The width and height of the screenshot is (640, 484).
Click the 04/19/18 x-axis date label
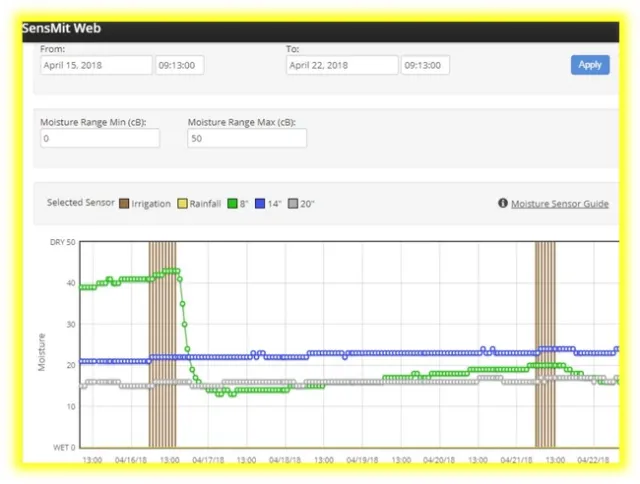tap(362, 460)
